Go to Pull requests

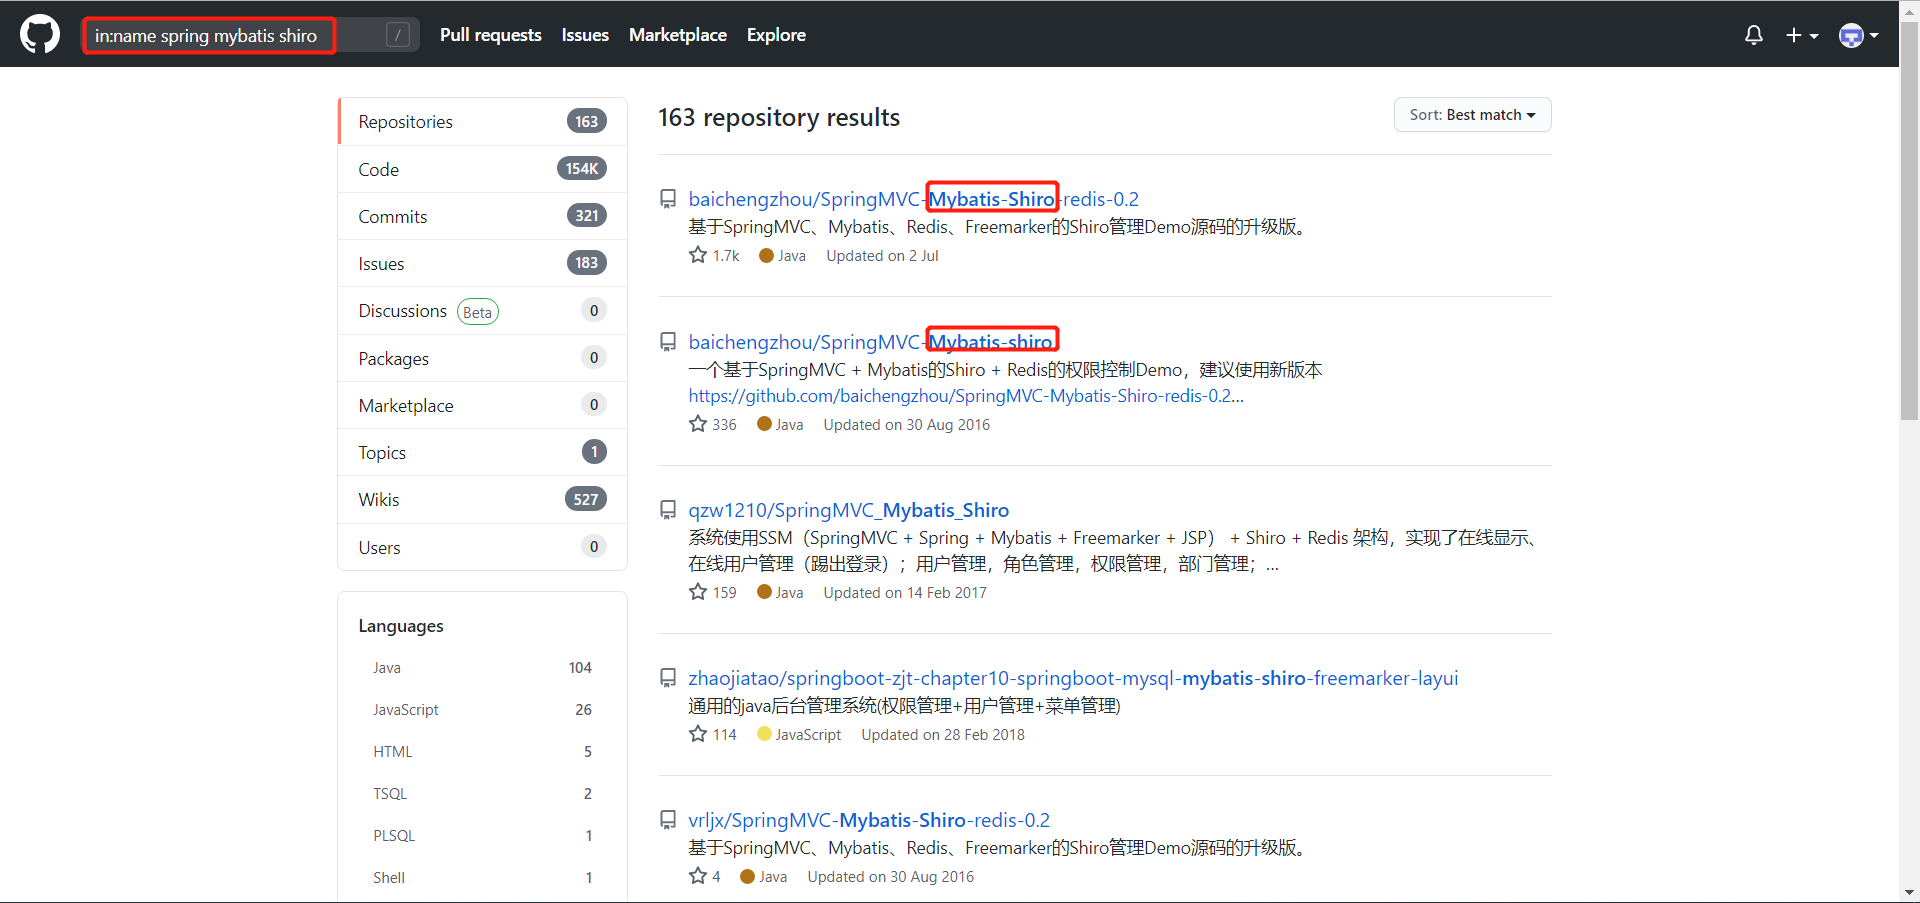coord(490,35)
